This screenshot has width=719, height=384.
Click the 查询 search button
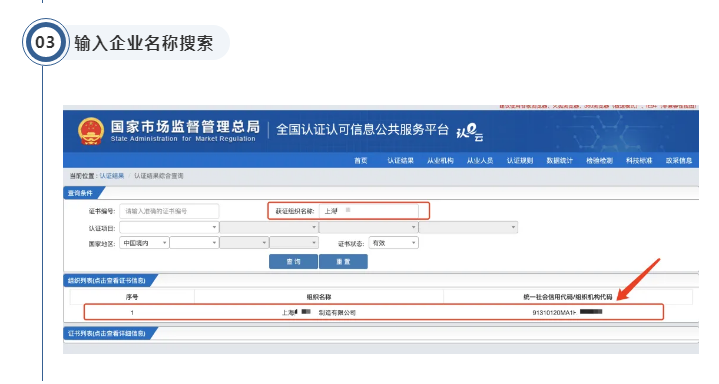tap(293, 262)
